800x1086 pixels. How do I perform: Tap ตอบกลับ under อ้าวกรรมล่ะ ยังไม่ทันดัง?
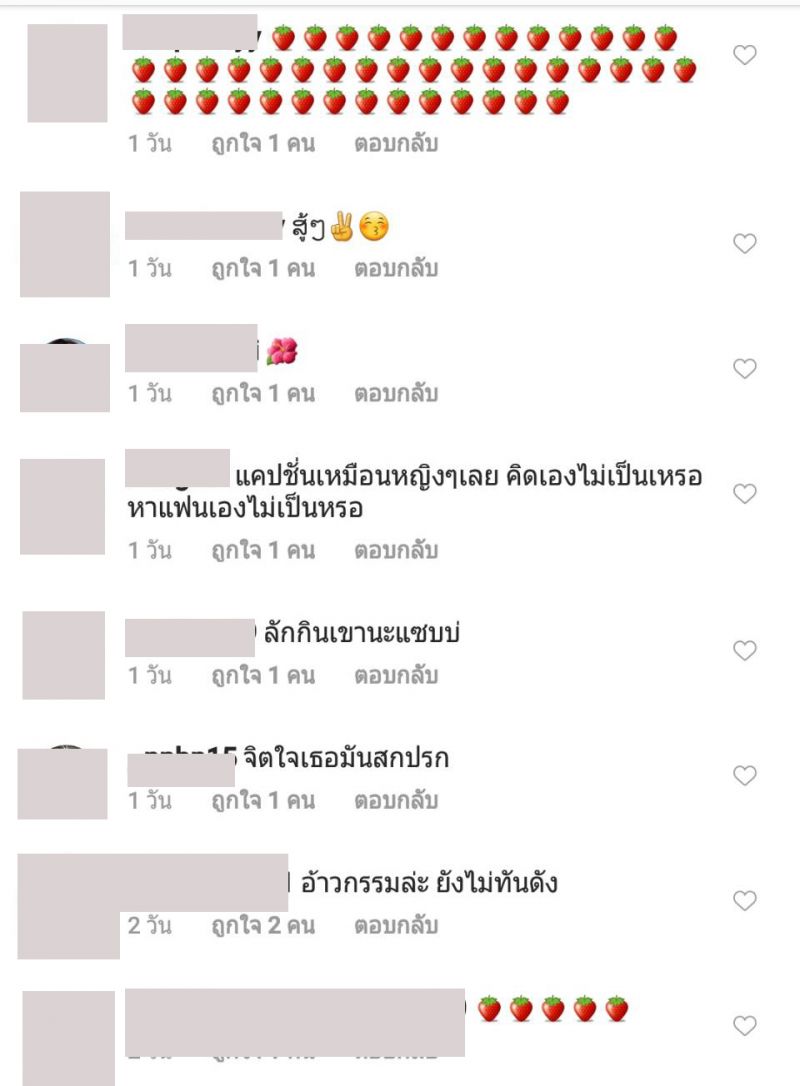[x=396, y=925]
